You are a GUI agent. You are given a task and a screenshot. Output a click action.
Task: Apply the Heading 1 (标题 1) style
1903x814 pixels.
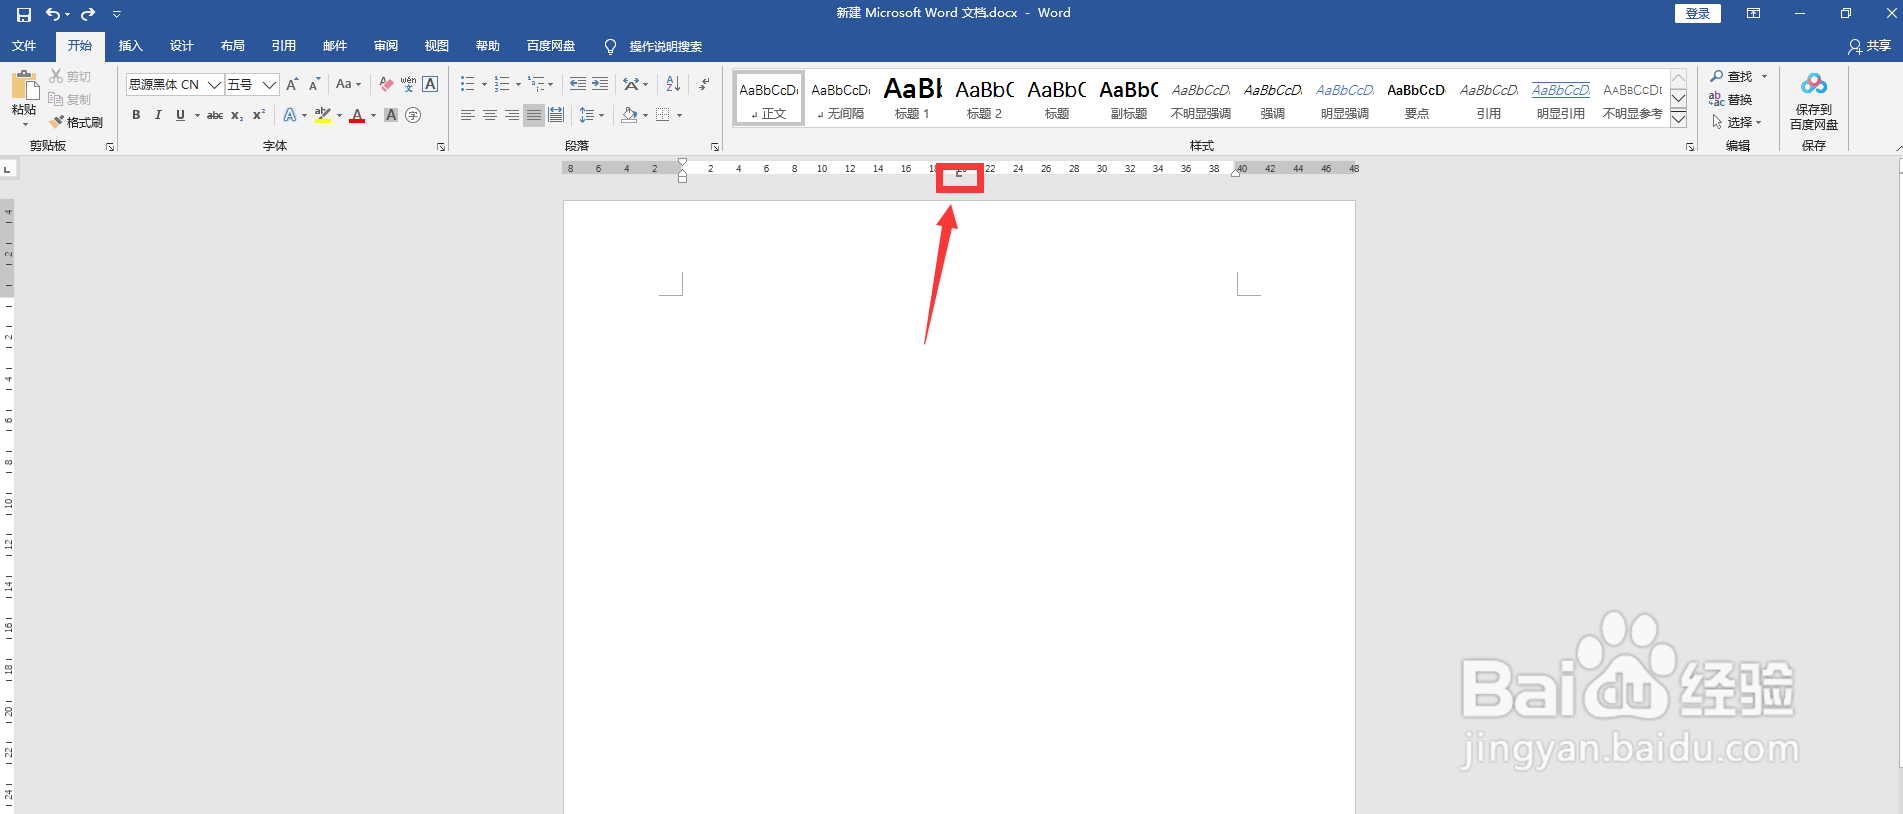click(912, 98)
